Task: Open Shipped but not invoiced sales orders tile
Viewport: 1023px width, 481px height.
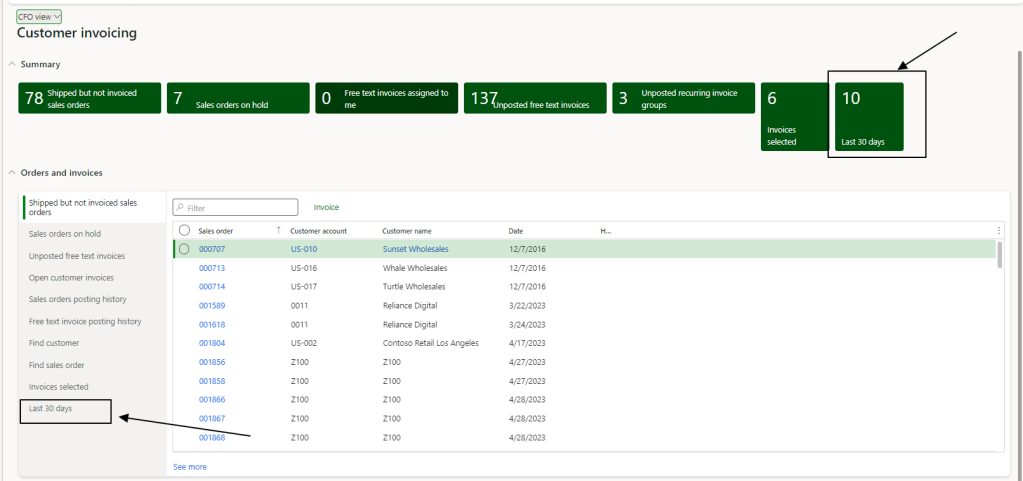Action: (90, 98)
